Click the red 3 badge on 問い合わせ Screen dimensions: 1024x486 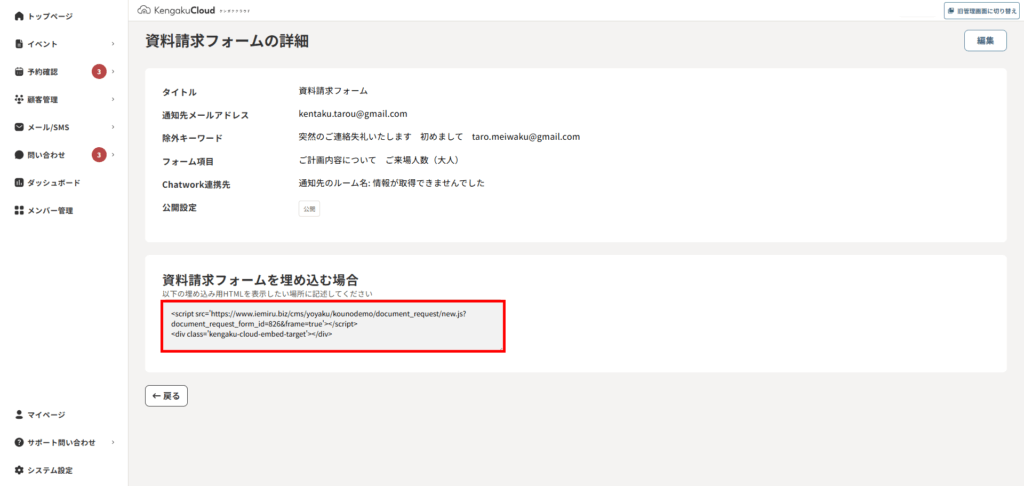tap(99, 155)
